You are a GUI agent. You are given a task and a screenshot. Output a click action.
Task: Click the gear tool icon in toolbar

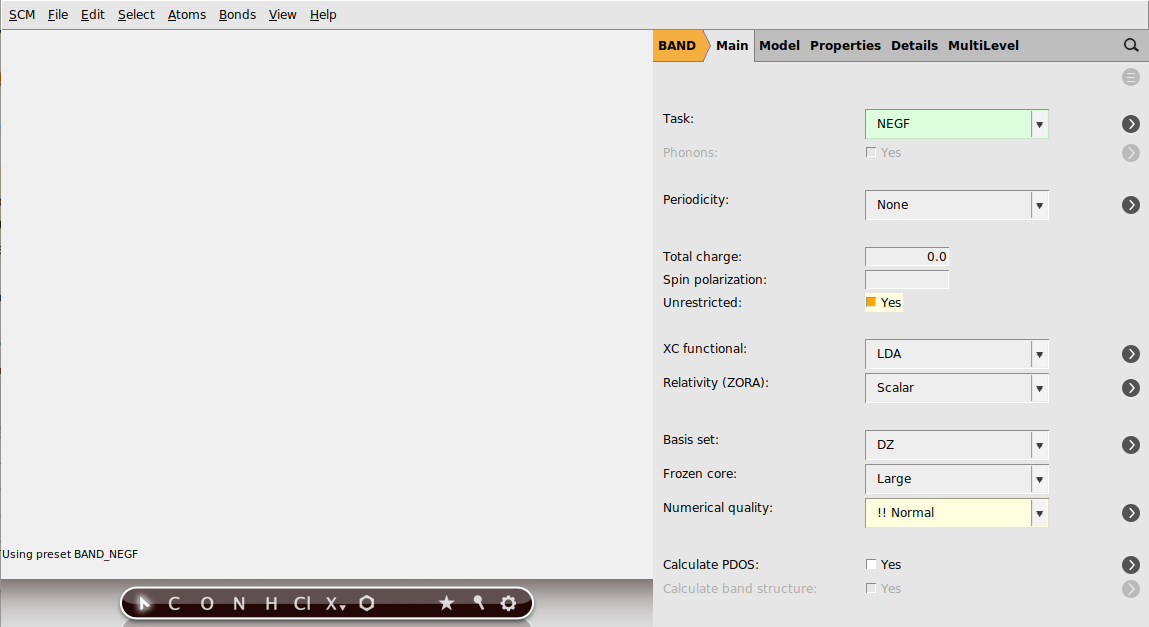pyautogui.click(x=508, y=603)
